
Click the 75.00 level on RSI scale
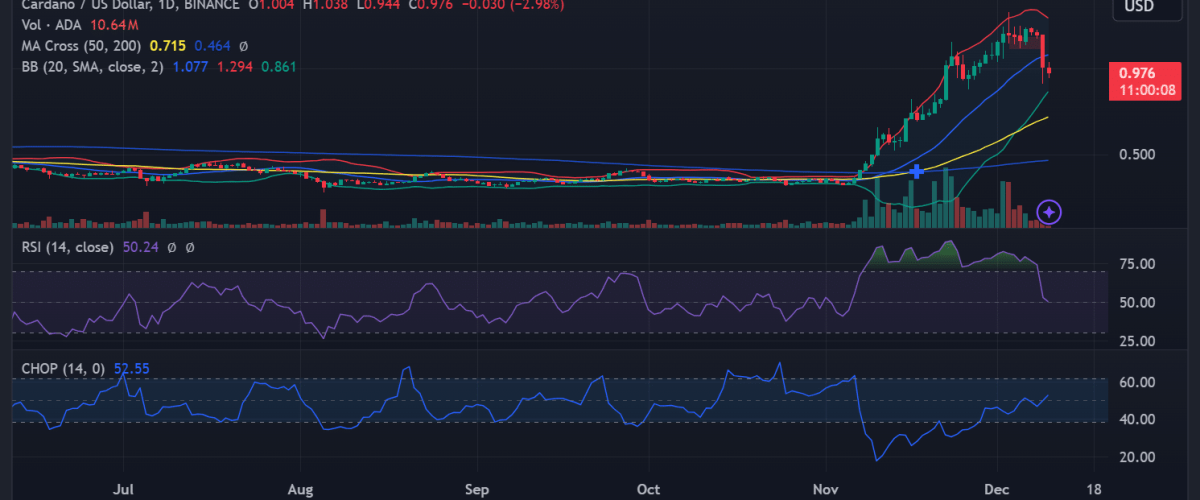(1137, 264)
